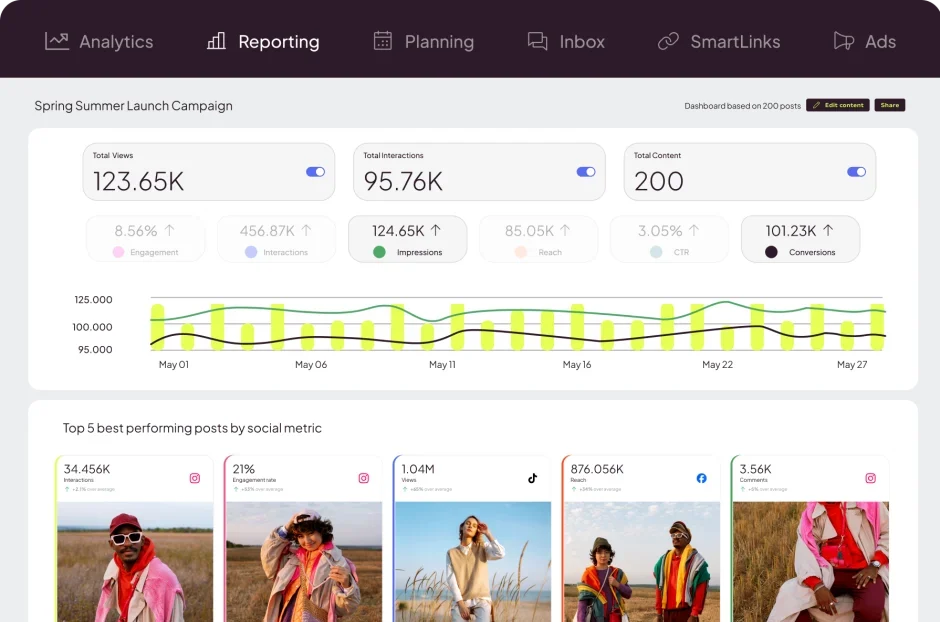Disable the Impressions metric chip
940x622 pixels.
click(x=408, y=239)
